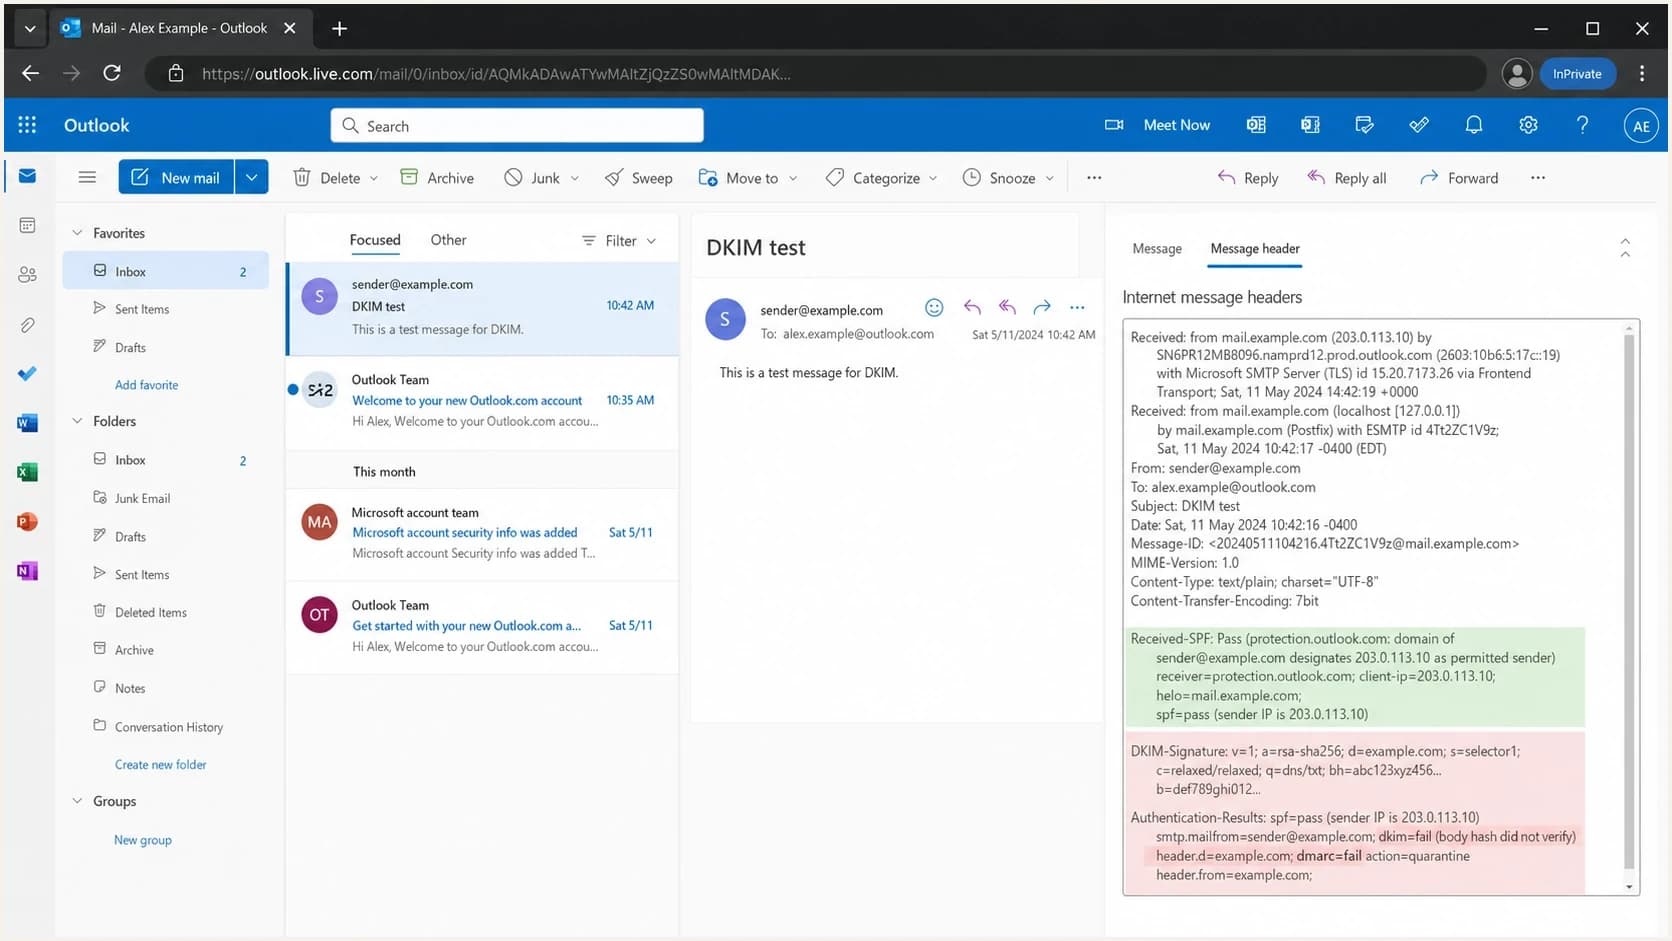
Task: Click the New mail button
Action: (177, 177)
